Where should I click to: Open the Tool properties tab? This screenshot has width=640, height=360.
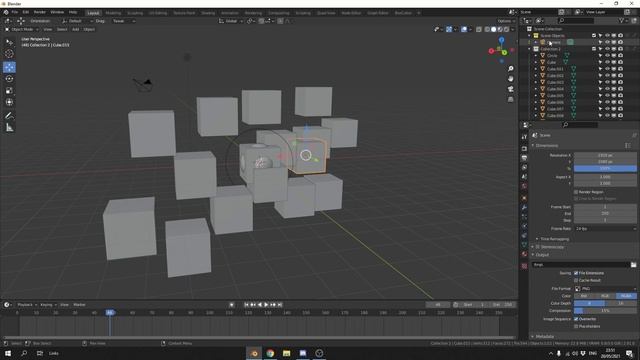coord(524,137)
